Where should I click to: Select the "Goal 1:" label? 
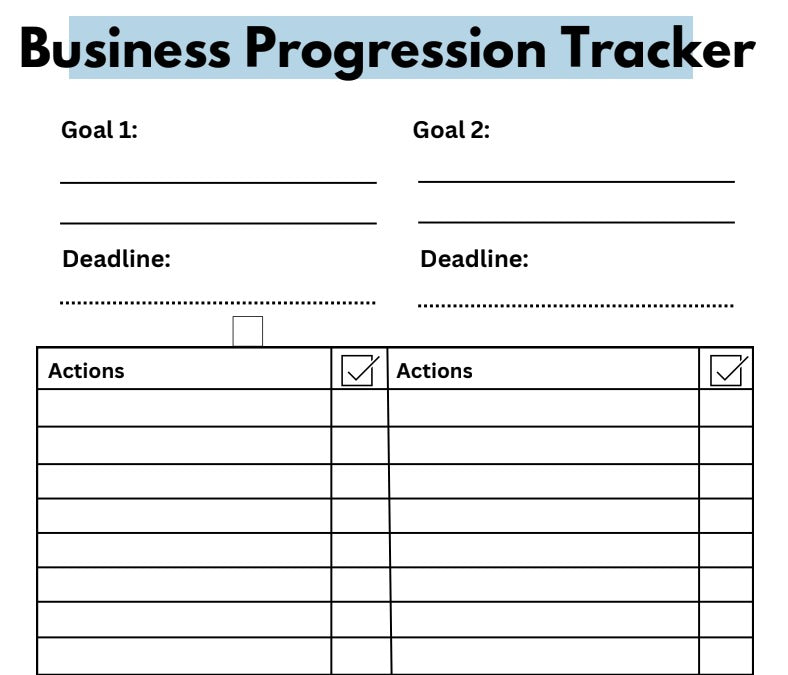[99, 130]
